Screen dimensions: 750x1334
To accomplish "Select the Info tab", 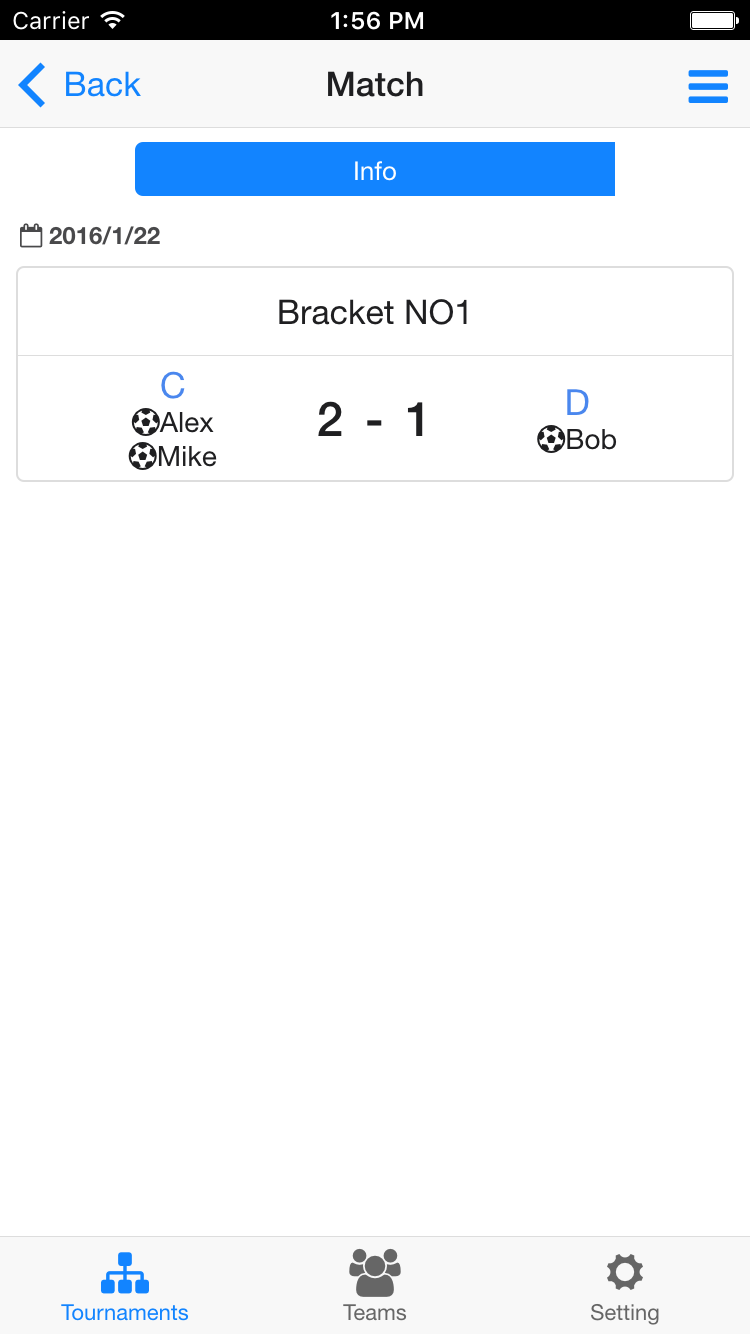I will click(x=375, y=170).
